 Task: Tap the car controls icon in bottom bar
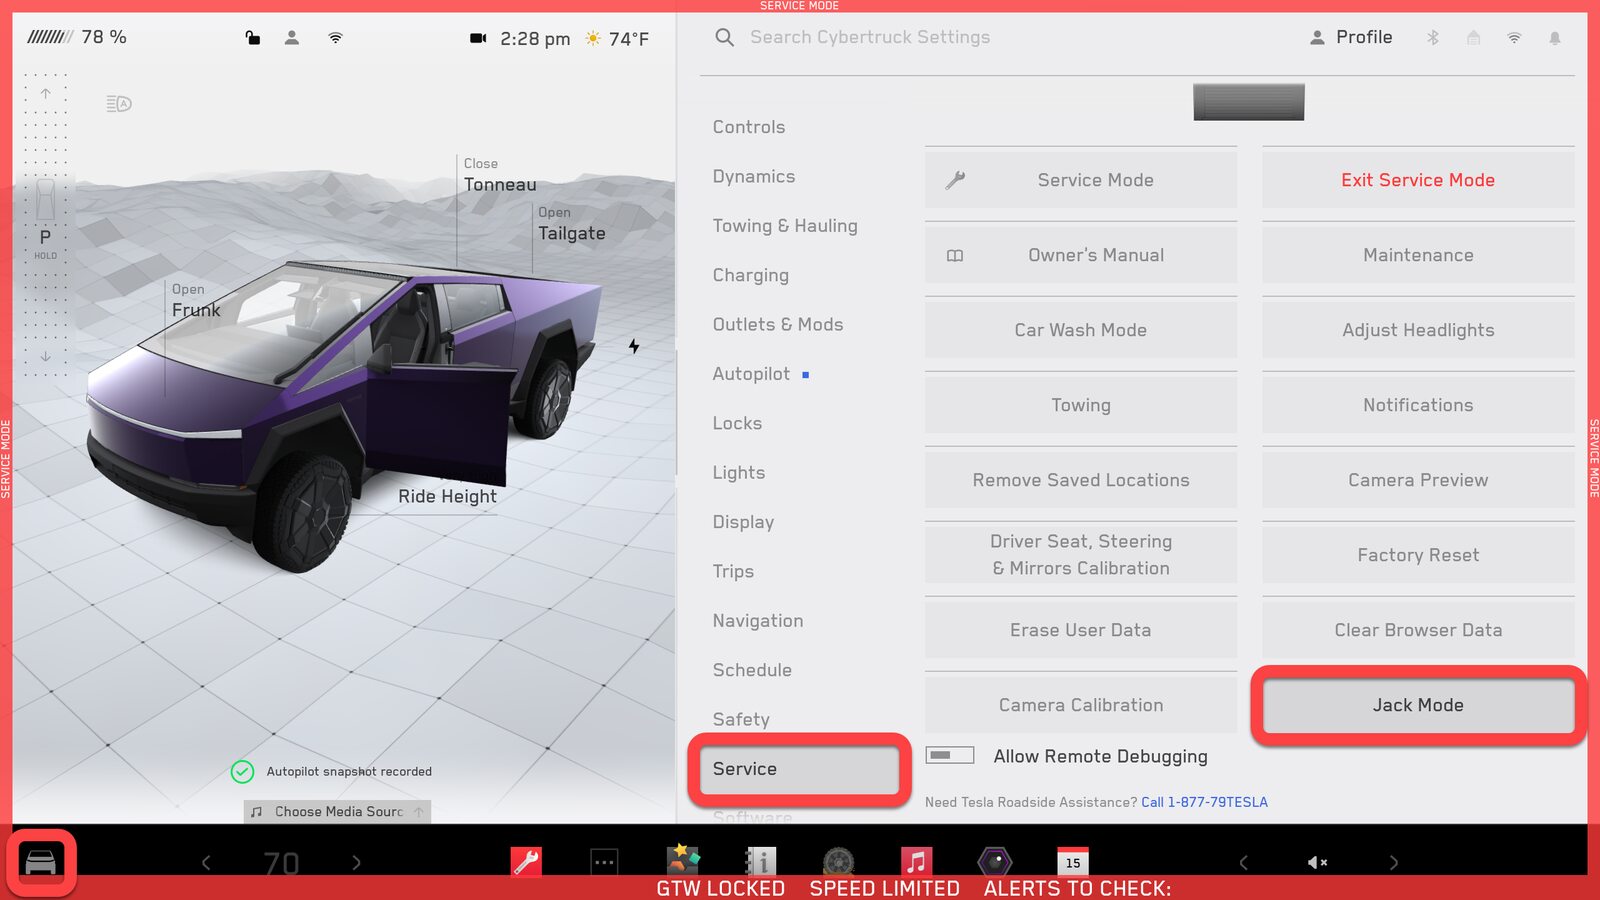coord(41,861)
